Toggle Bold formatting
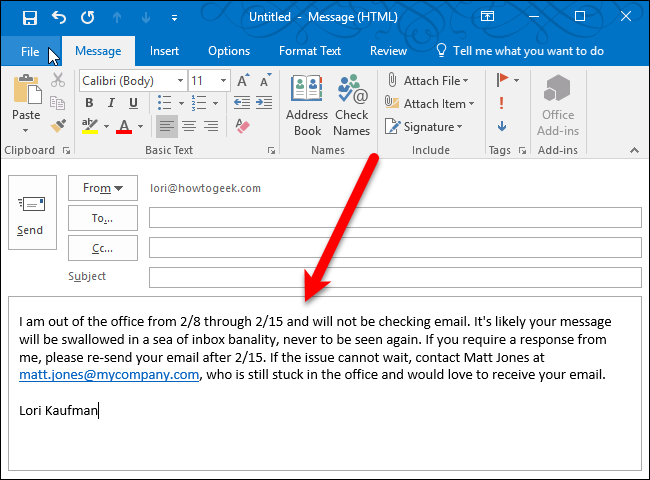 tap(89, 102)
